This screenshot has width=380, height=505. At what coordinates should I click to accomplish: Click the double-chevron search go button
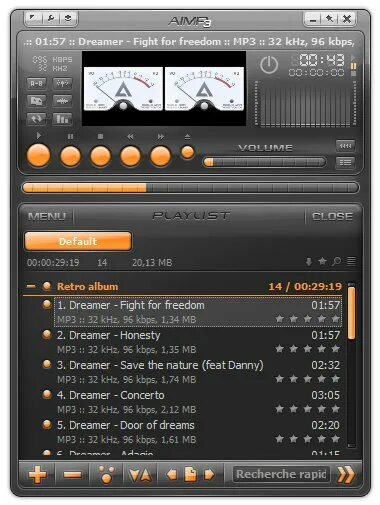[346, 475]
